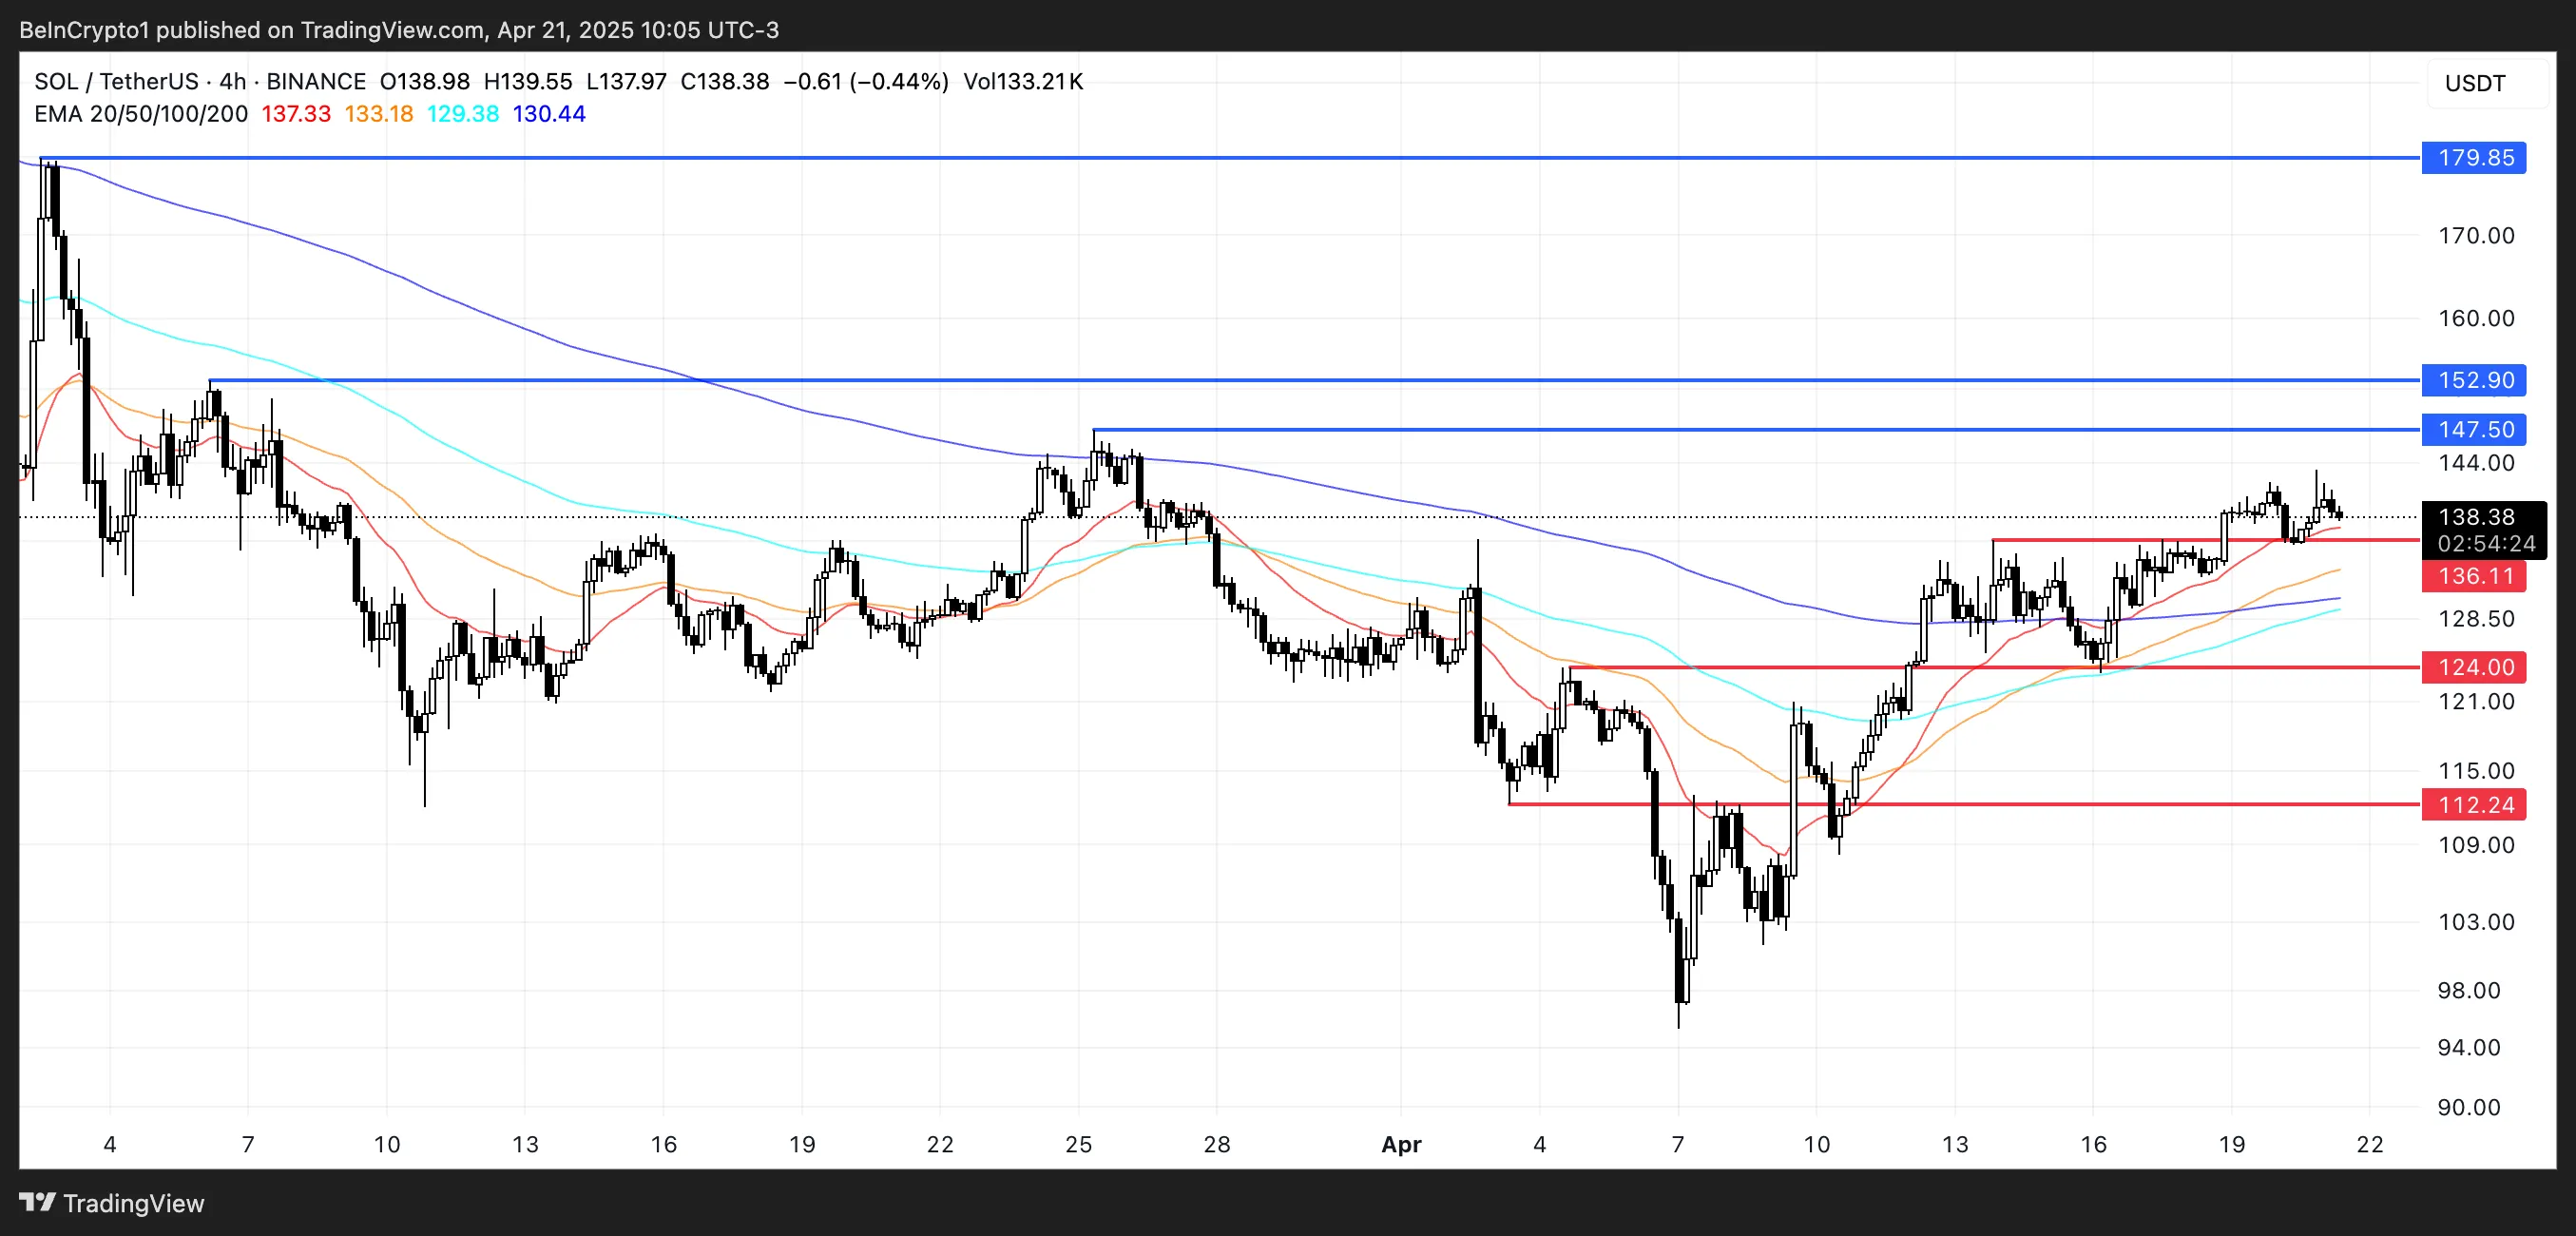
Task: Click the 170.00 price axis tick
Action: (x=2476, y=236)
